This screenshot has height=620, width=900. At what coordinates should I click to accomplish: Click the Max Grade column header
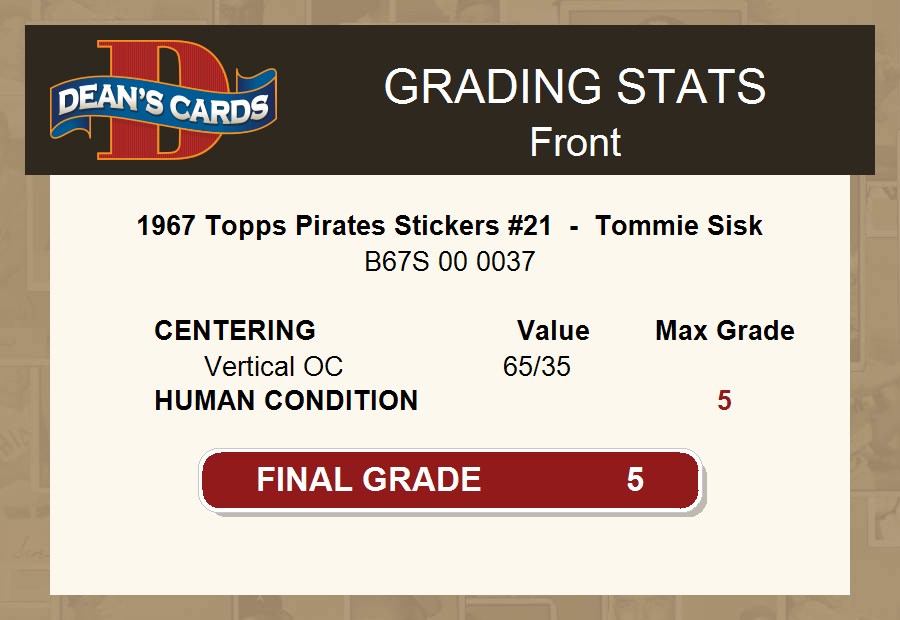pyautogui.click(x=725, y=331)
